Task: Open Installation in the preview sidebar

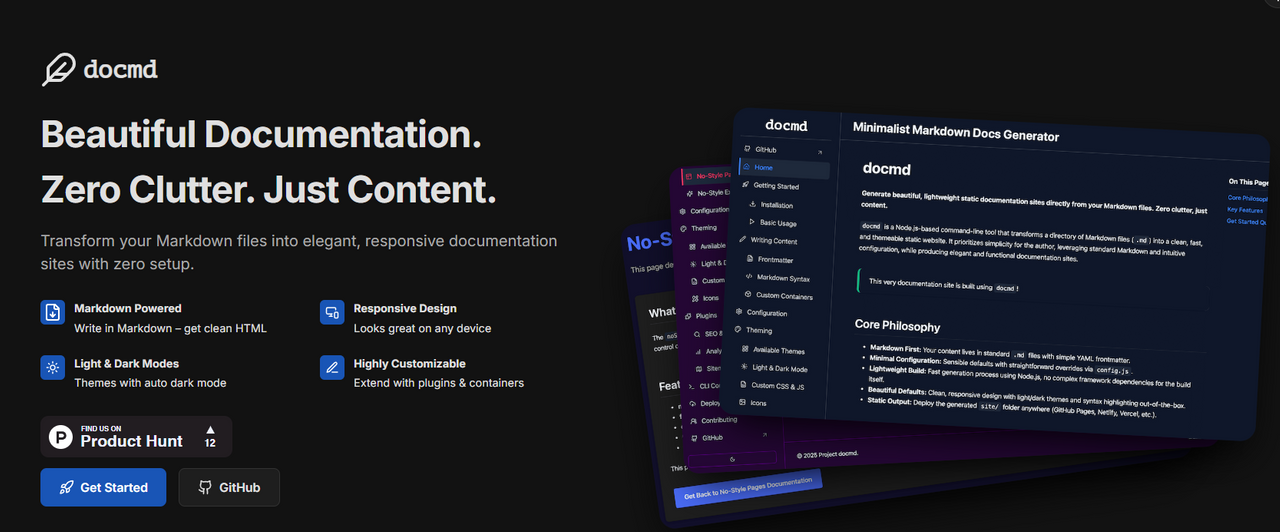Action: pyautogui.click(x=777, y=205)
